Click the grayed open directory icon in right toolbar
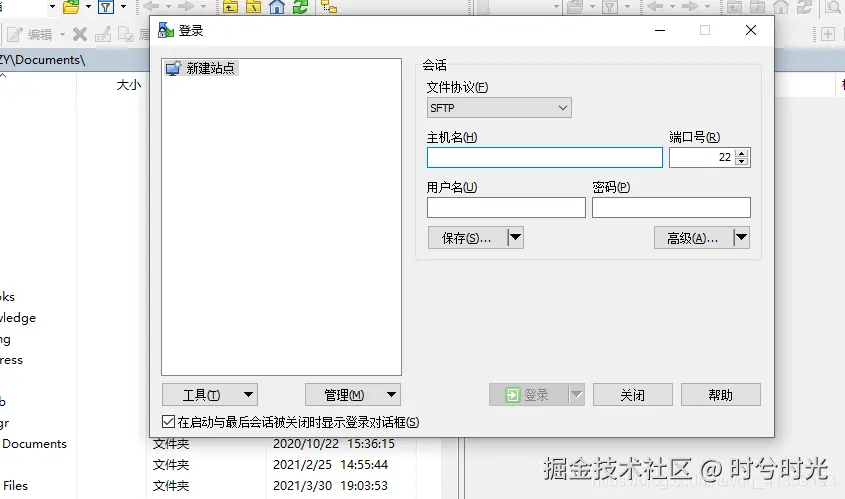 pos(575,7)
